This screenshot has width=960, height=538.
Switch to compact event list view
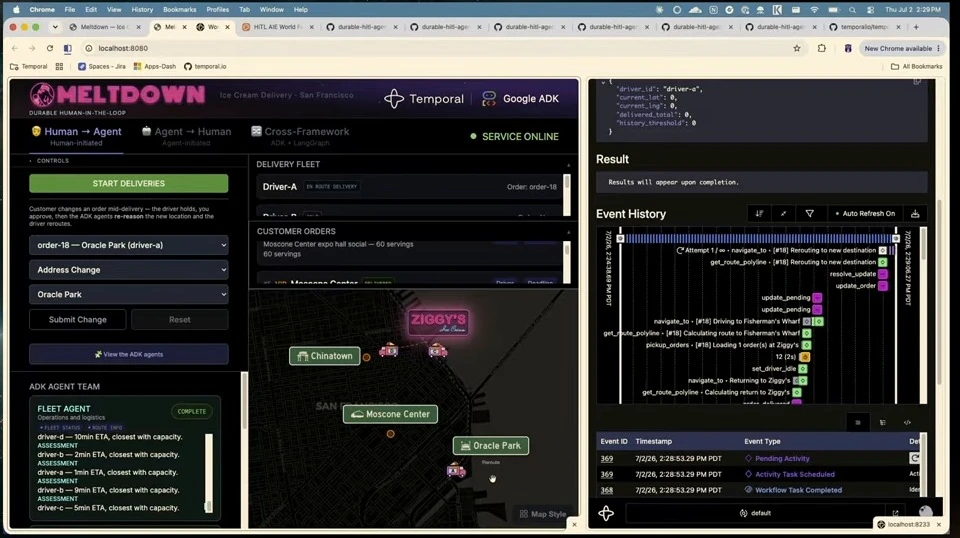858,422
